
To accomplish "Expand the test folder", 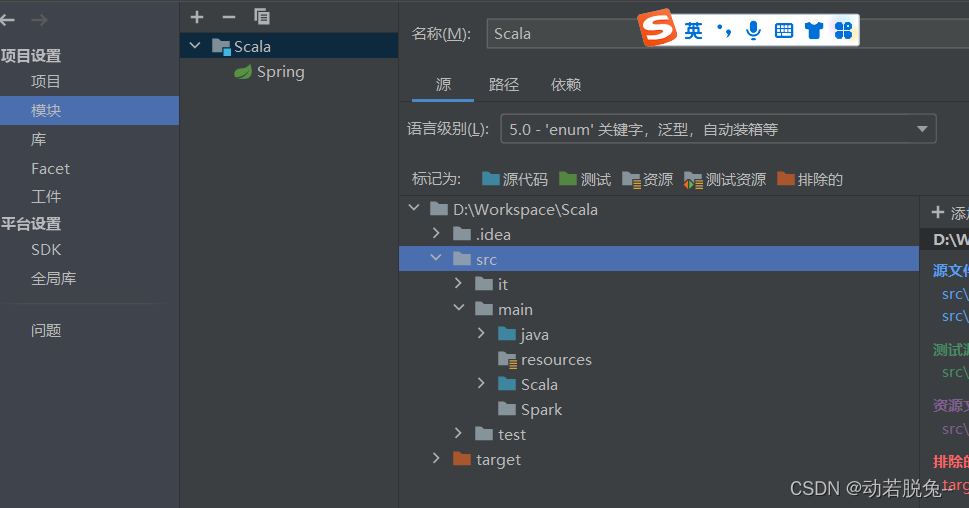I will [x=459, y=433].
